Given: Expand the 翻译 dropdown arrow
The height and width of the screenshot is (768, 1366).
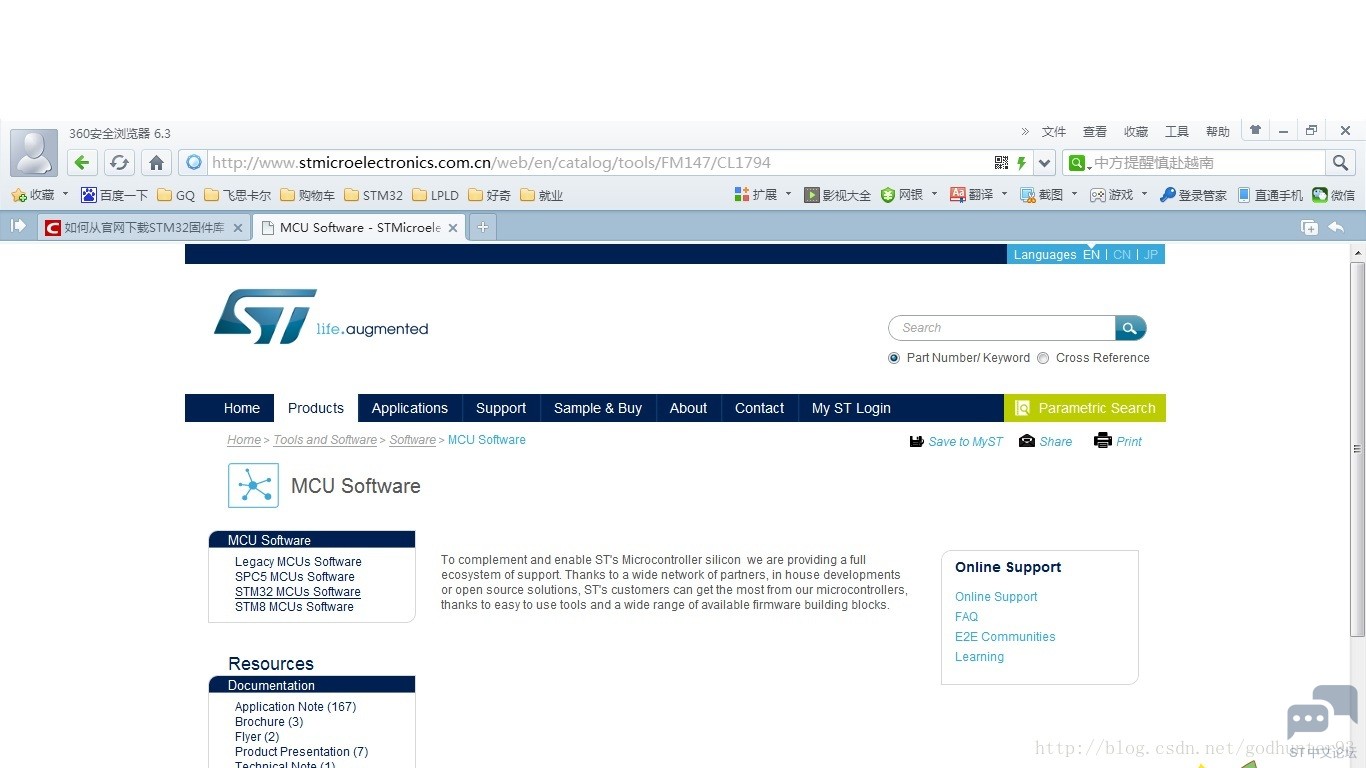Looking at the screenshot, I should [1004, 194].
